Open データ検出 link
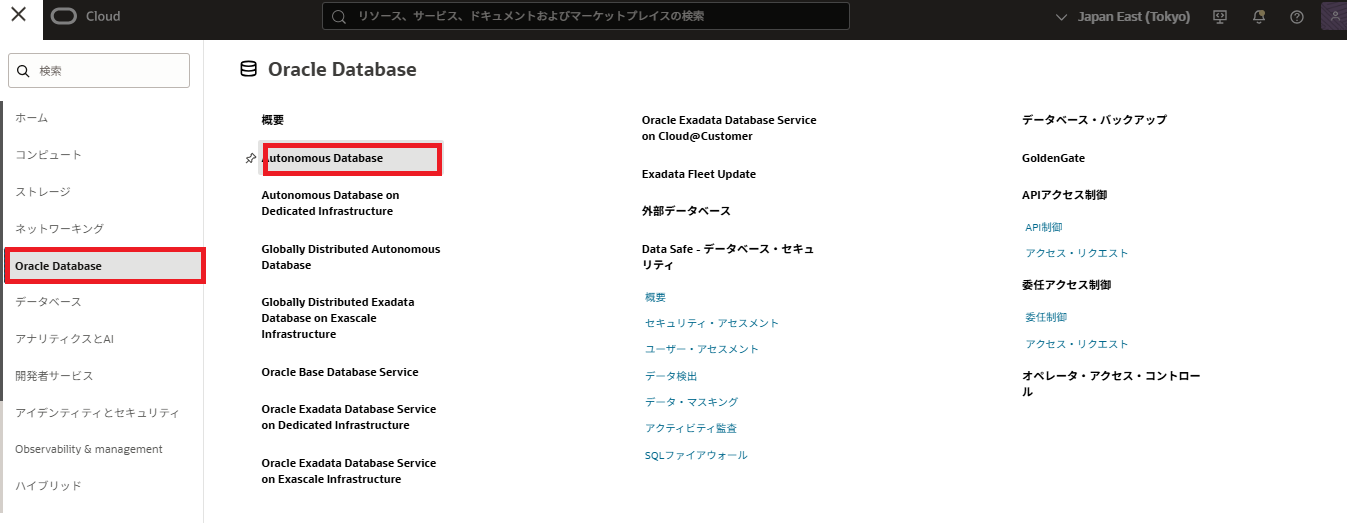The width and height of the screenshot is (1347, 523). pyautogui.click(x=671, y=376)
